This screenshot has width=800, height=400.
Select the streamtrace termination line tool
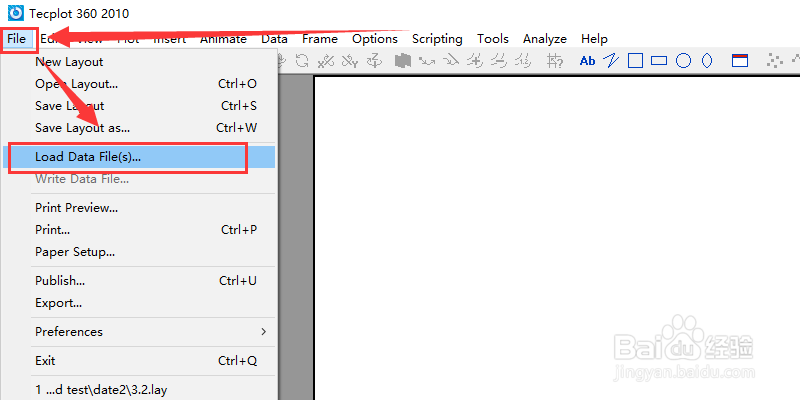tap(452, 61)
